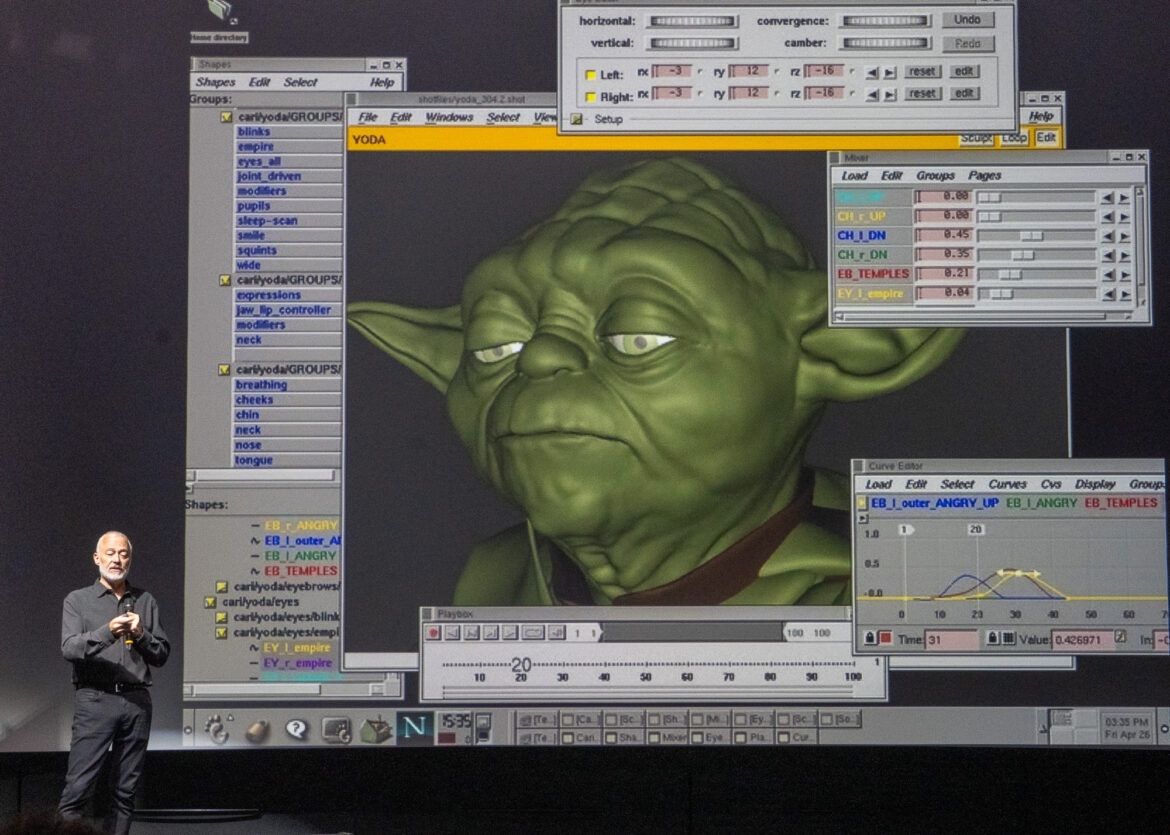Click the clock applet showing 03:35 PM
Screen dimensions: 1170x835
pos(1127,728)
